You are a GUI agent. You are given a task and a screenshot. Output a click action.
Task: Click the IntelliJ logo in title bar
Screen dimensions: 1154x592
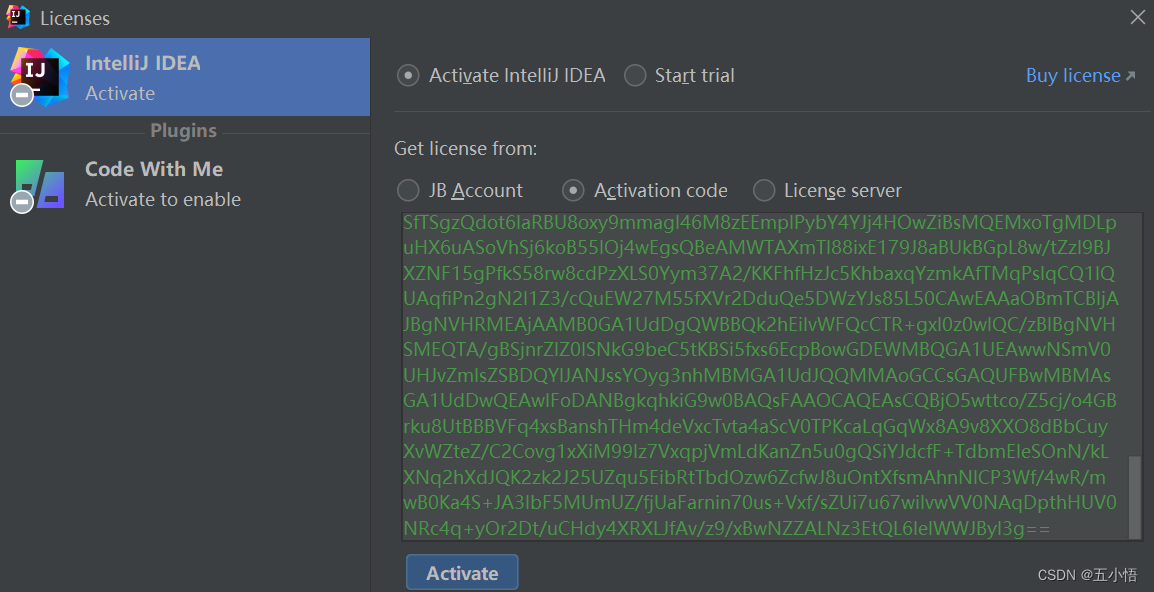pyautogui.click(x=18, y=17)
